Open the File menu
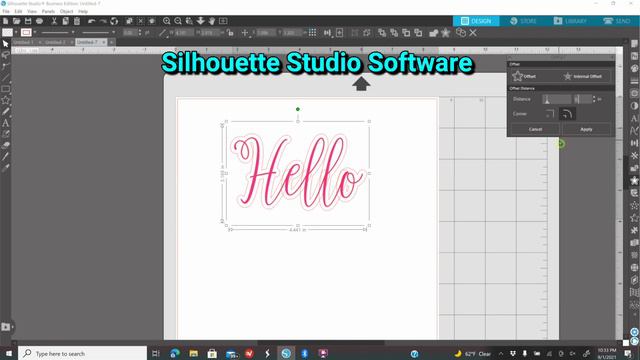This screenshot has width=640, height=360. click(6, 11)
